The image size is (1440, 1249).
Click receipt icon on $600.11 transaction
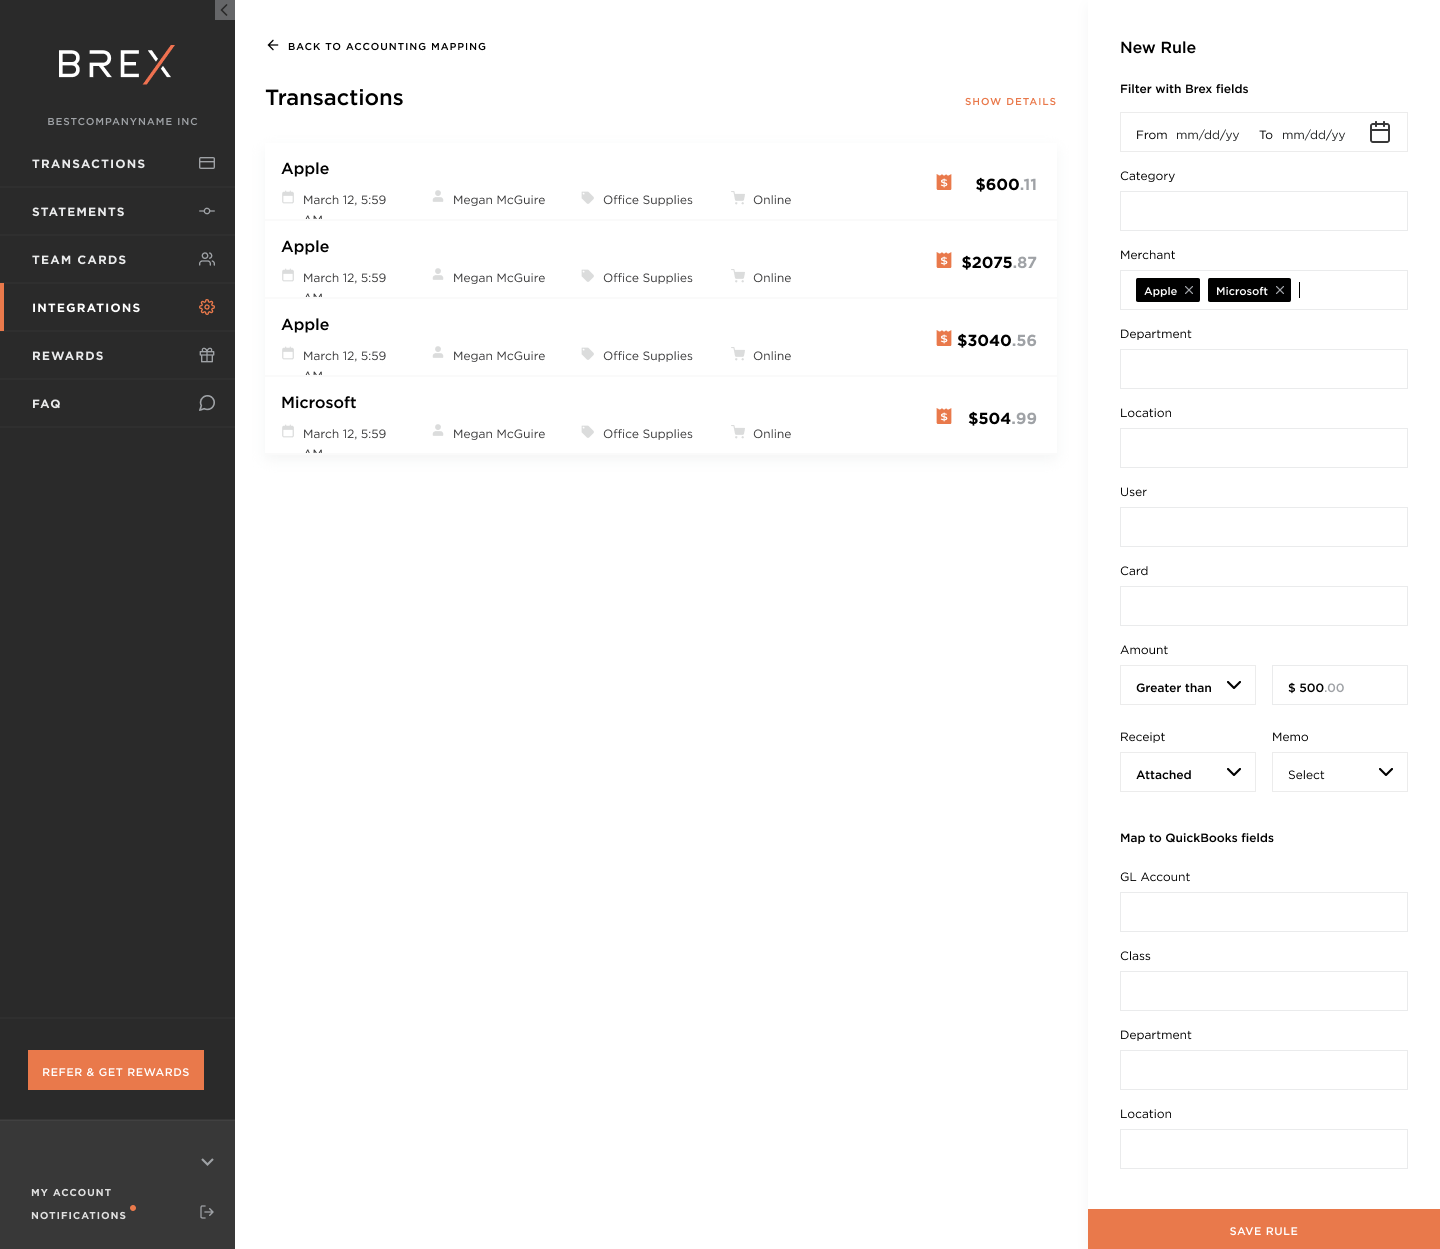944,182
